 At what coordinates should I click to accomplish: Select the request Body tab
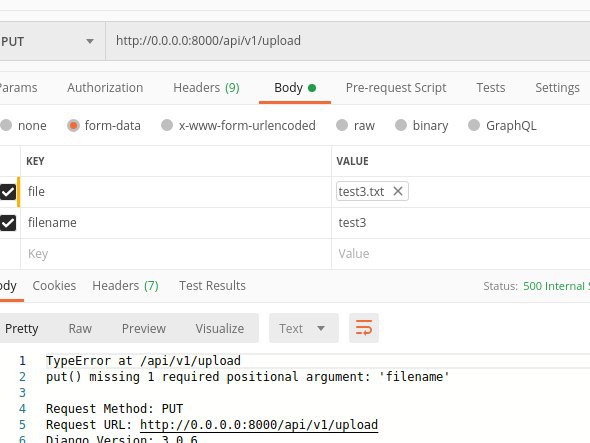295,88
